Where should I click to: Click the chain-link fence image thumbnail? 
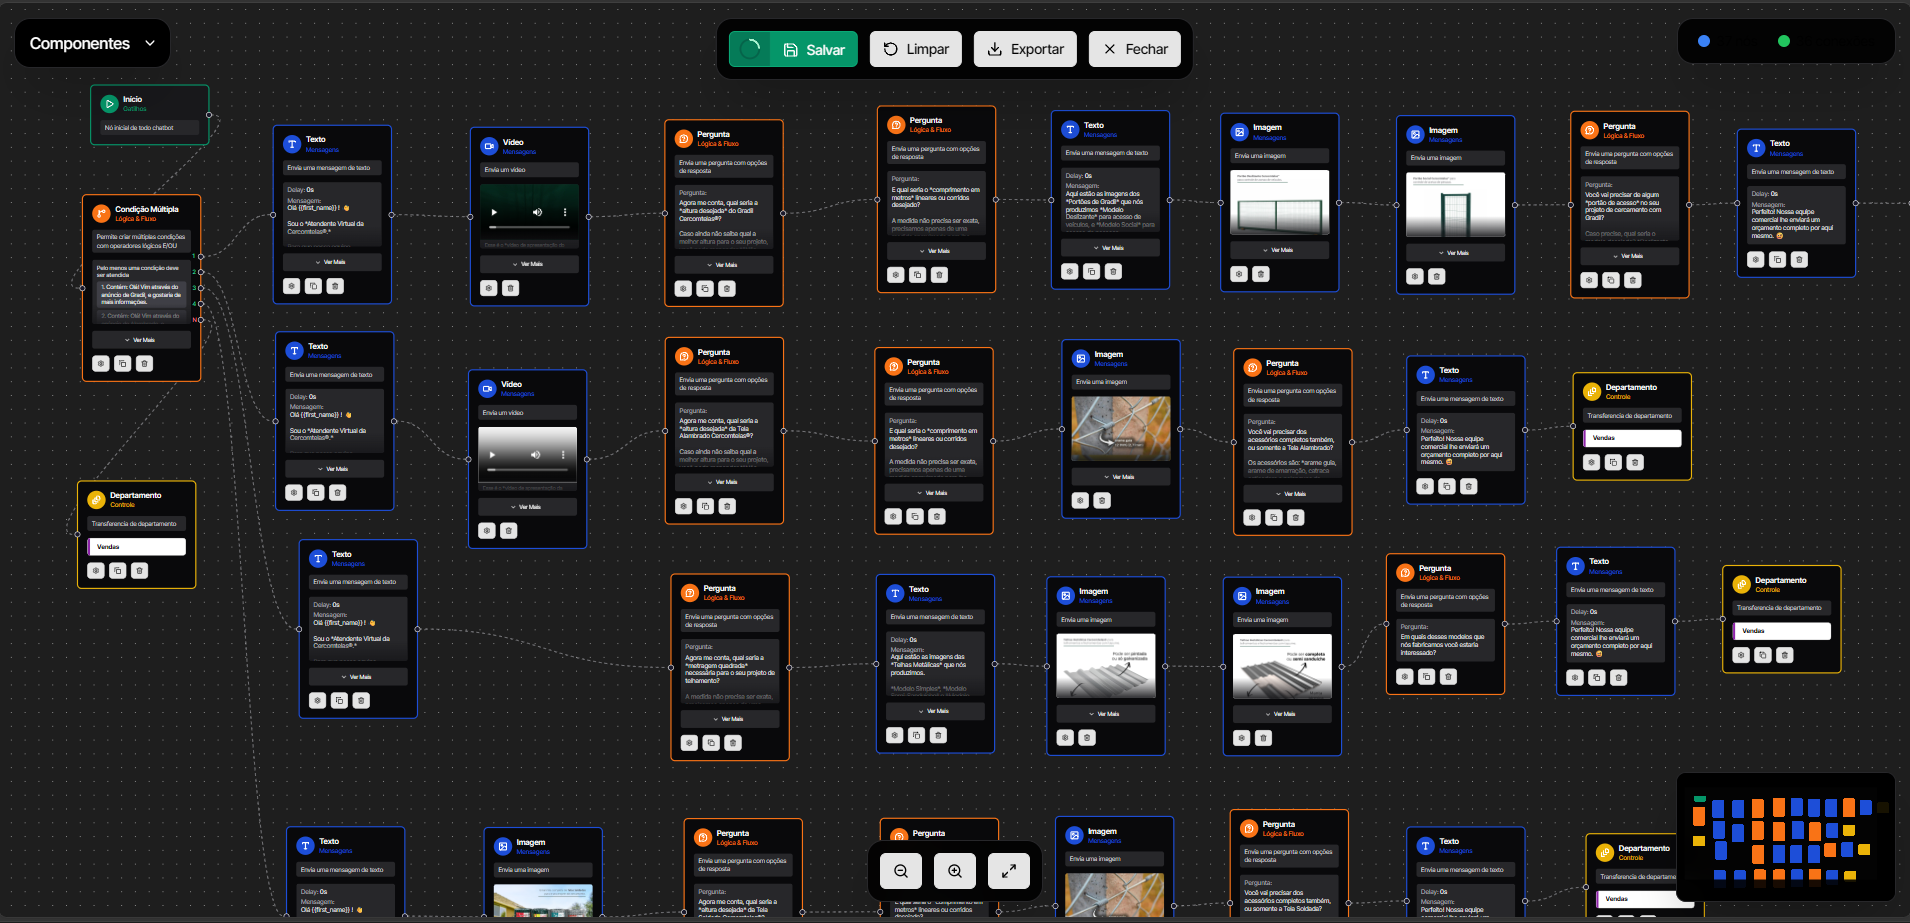1121,428
